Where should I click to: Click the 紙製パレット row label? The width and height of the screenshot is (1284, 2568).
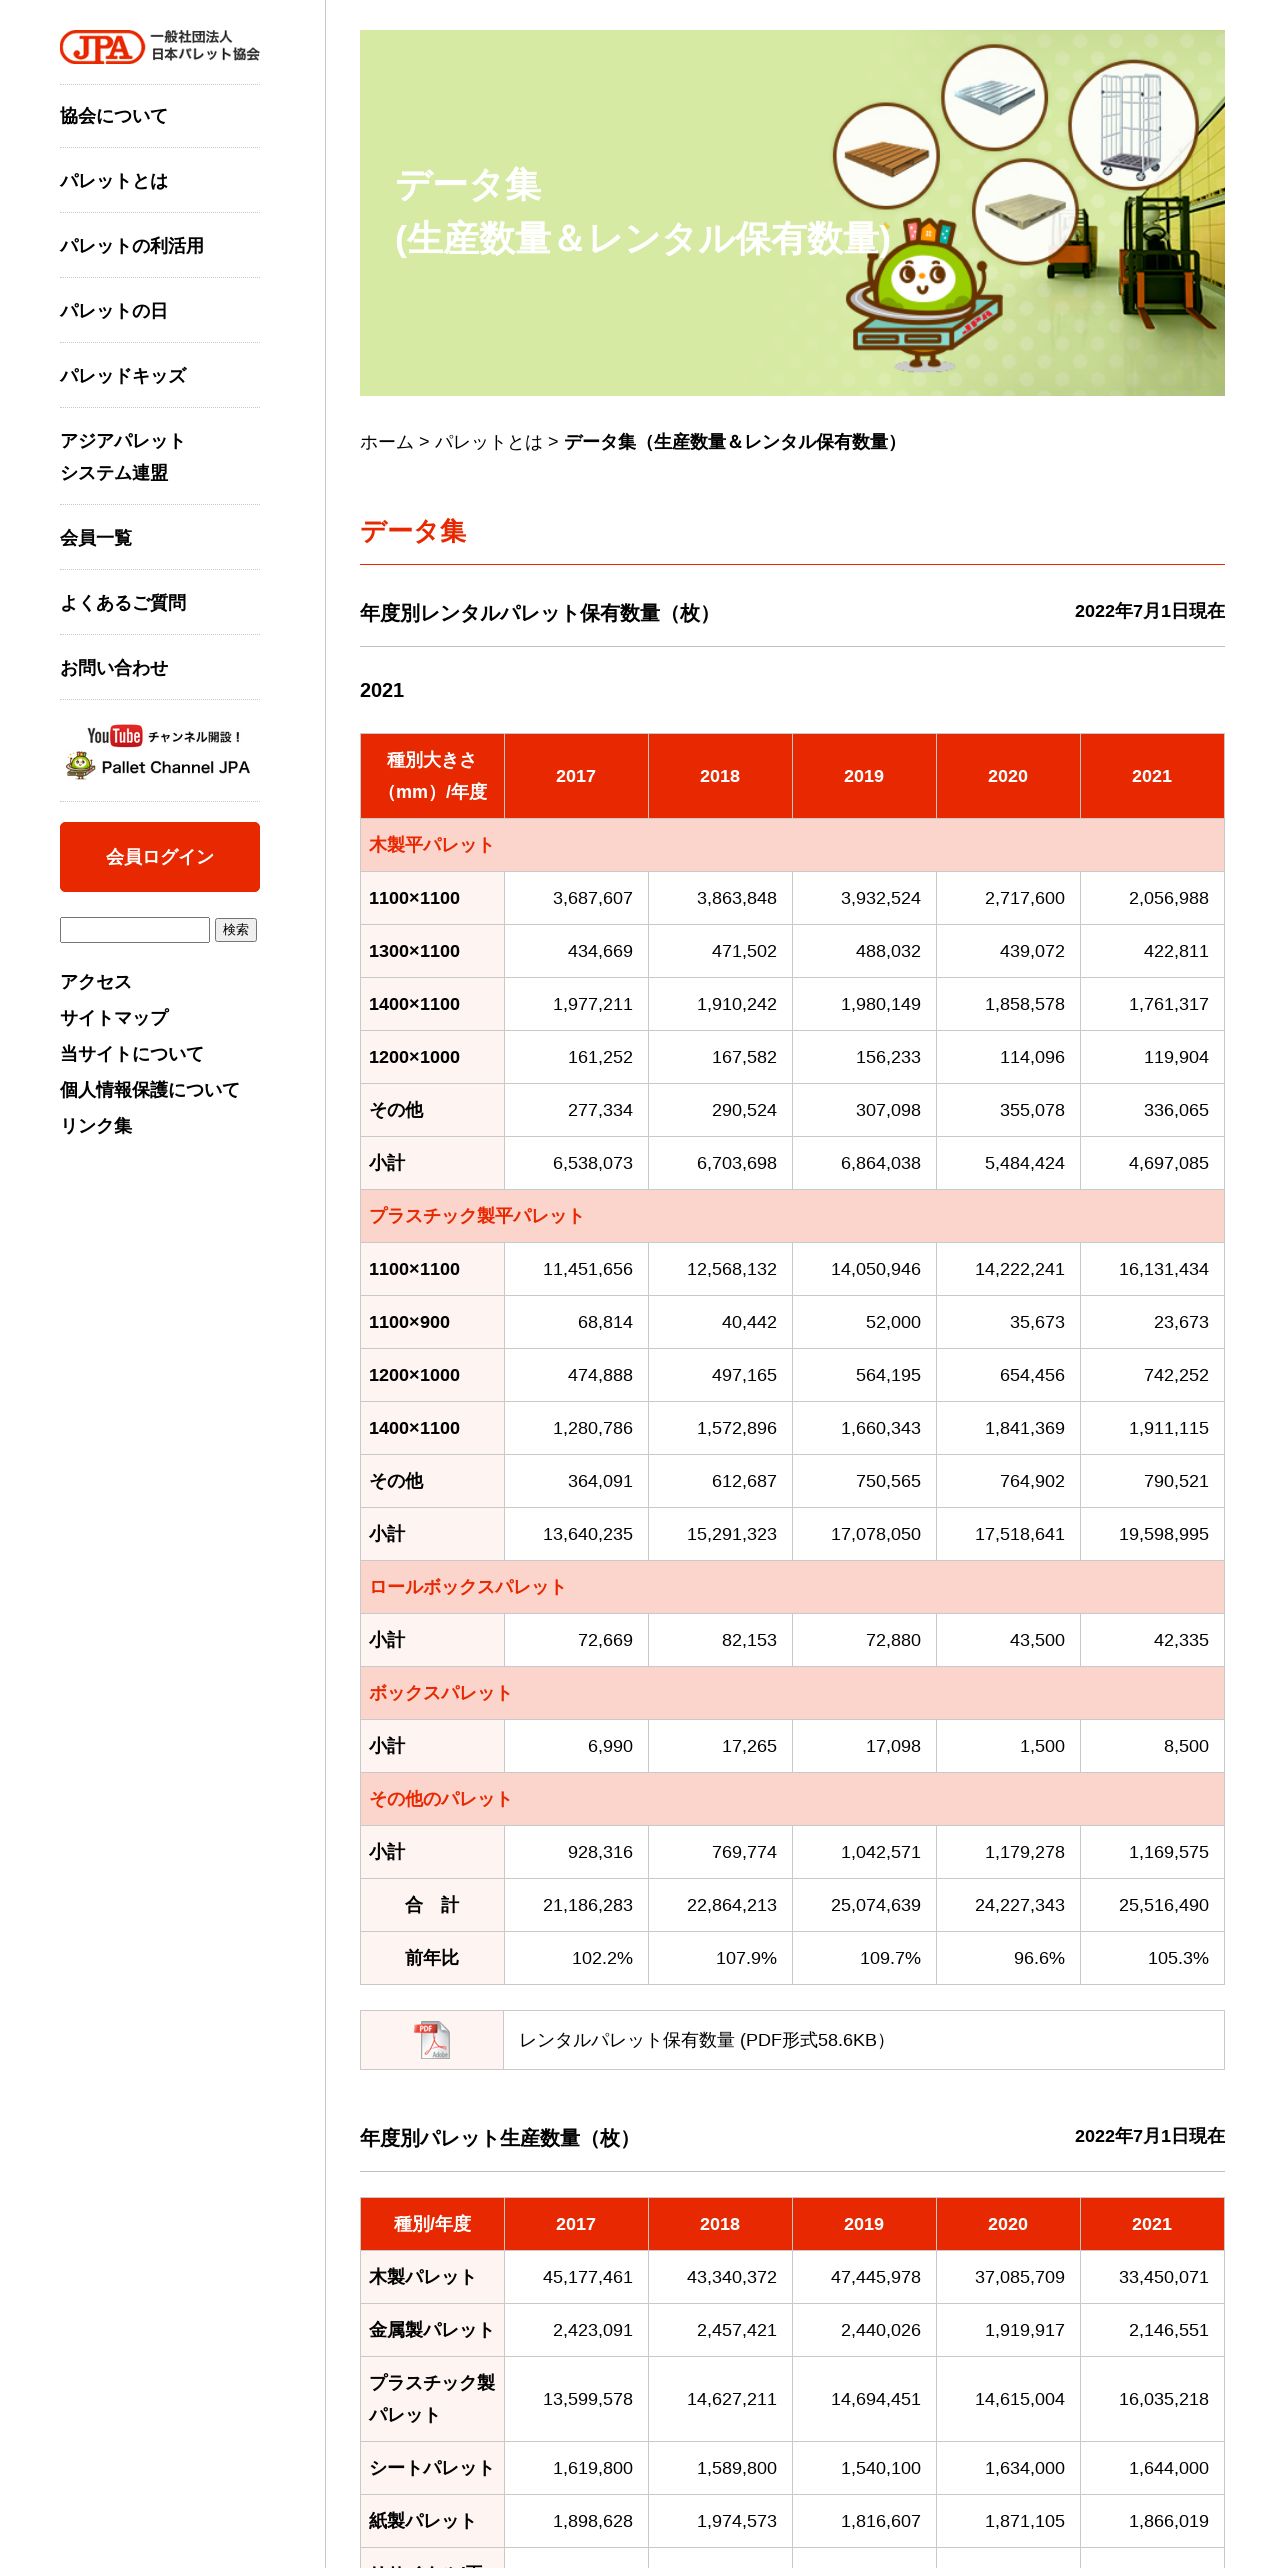click(x=432, y=2521)
